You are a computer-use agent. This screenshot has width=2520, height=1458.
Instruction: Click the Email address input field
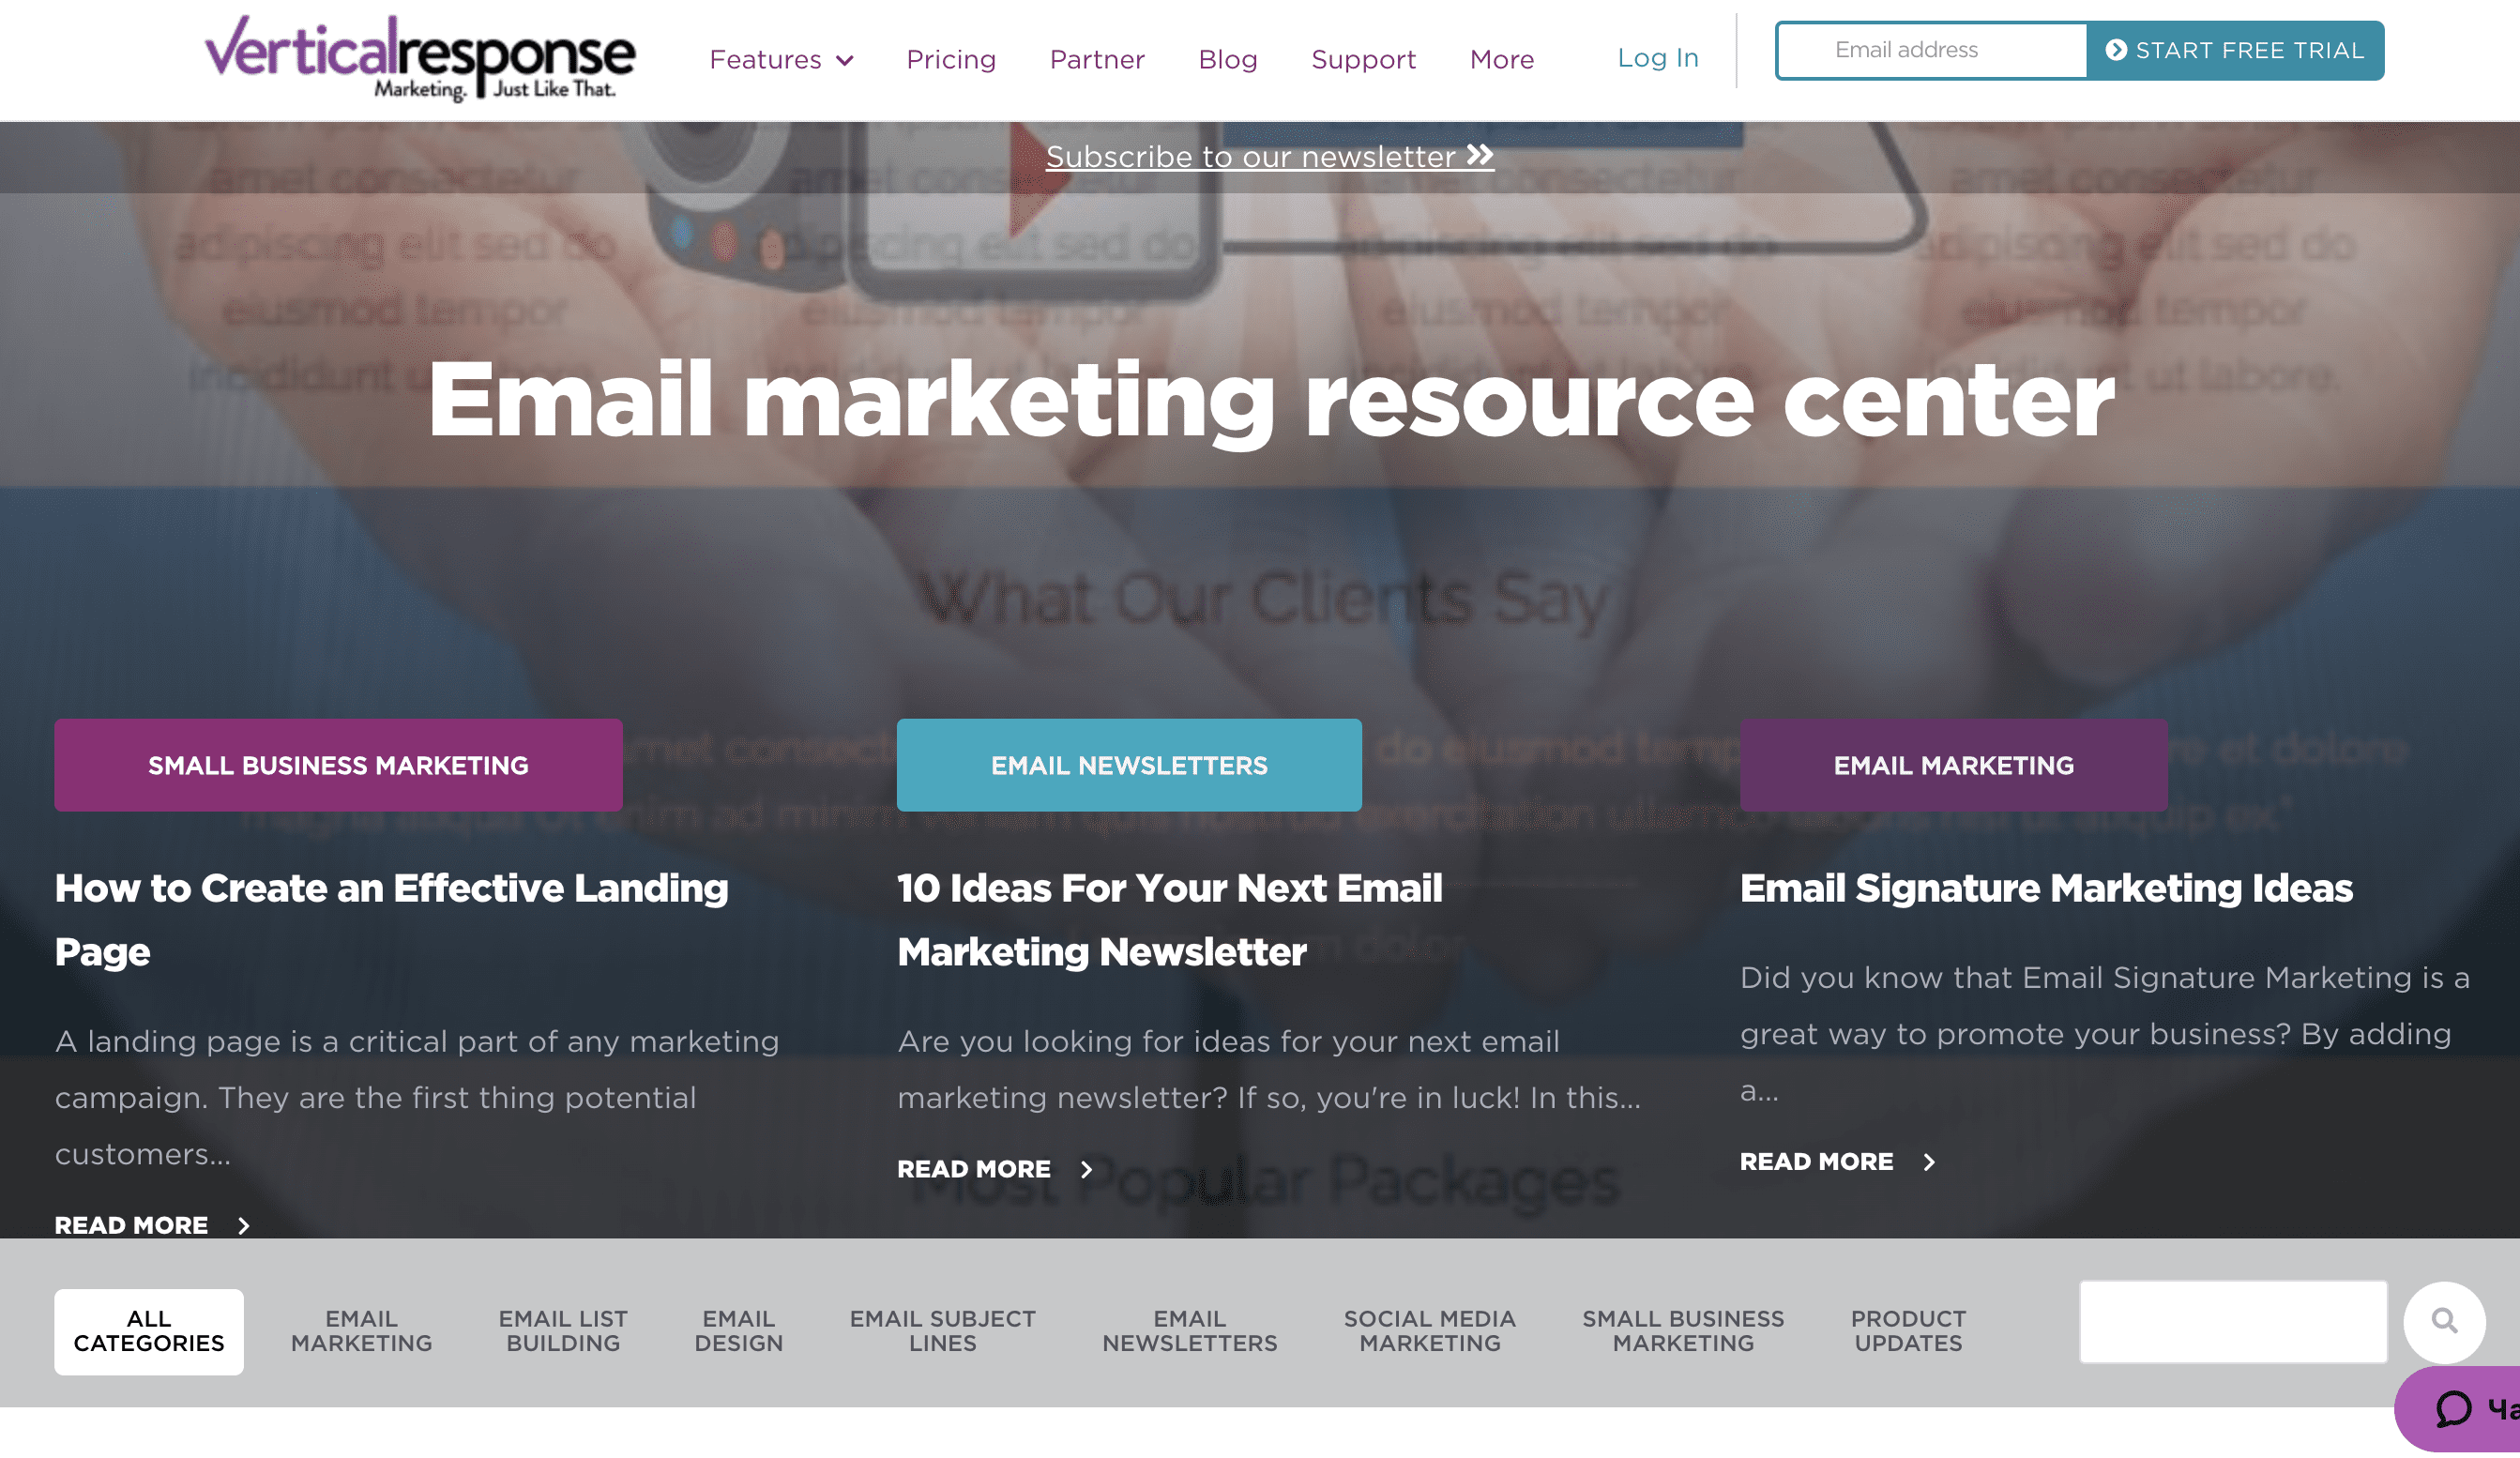coord(1930,49)
